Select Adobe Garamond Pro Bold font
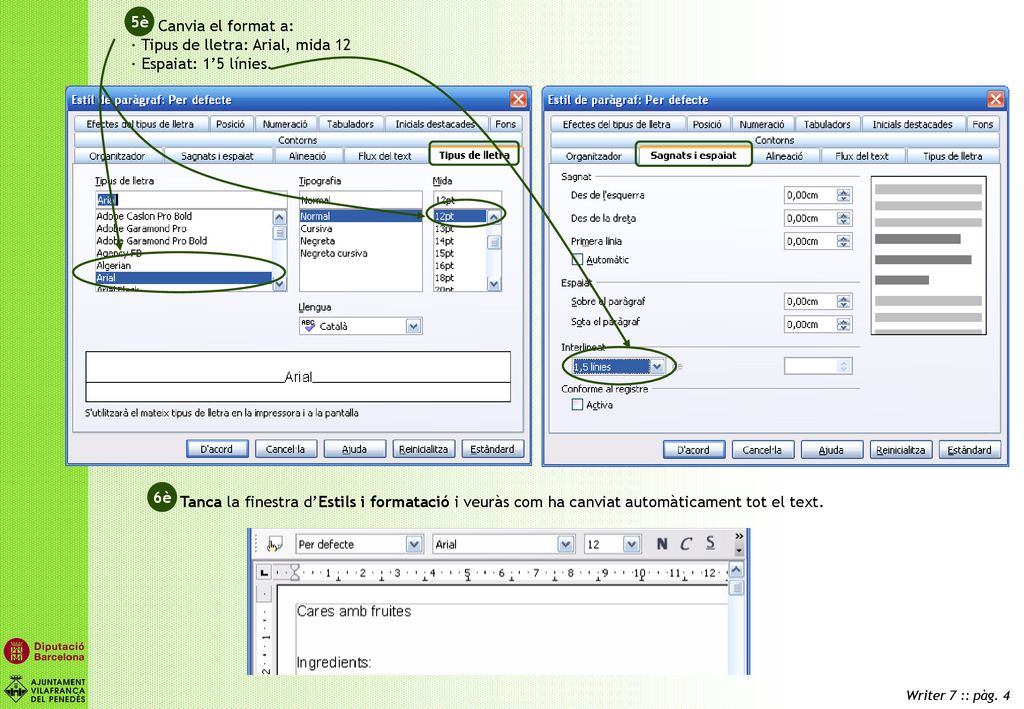 (x=183, y=241)
